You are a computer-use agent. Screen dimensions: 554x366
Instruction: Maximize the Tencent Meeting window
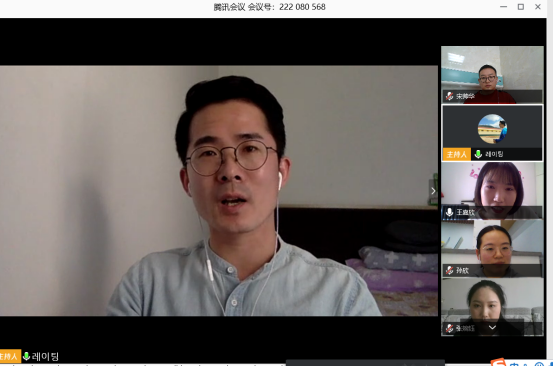click(x=520, y=7)
